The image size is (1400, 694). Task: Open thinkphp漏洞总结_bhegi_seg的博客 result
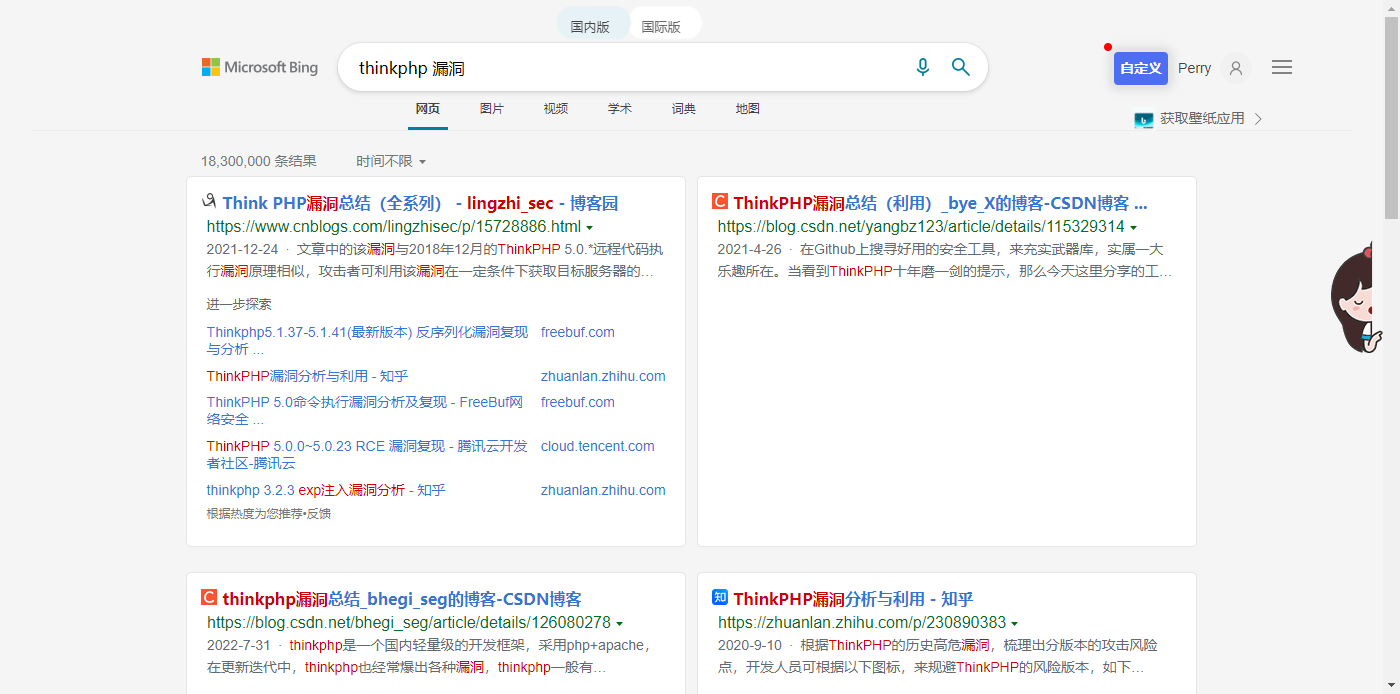pyautogui.click(x=402, y=599)
